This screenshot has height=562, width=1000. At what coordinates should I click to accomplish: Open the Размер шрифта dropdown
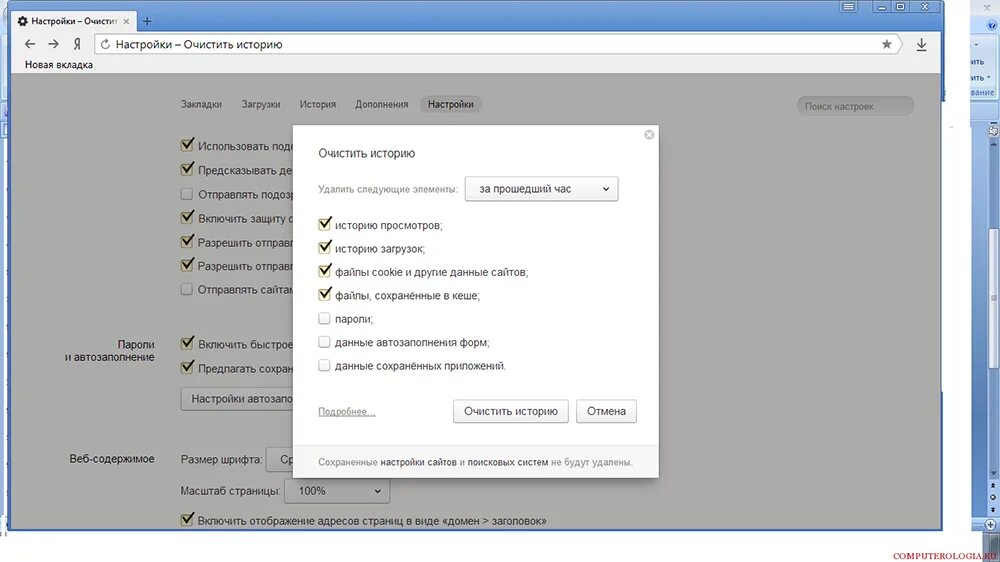[279, 459]
